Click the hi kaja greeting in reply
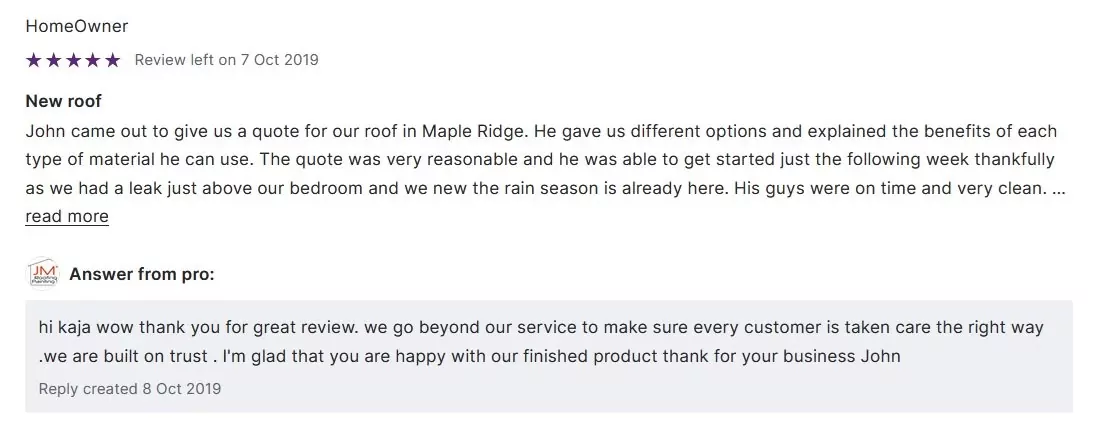 (67, 328)
